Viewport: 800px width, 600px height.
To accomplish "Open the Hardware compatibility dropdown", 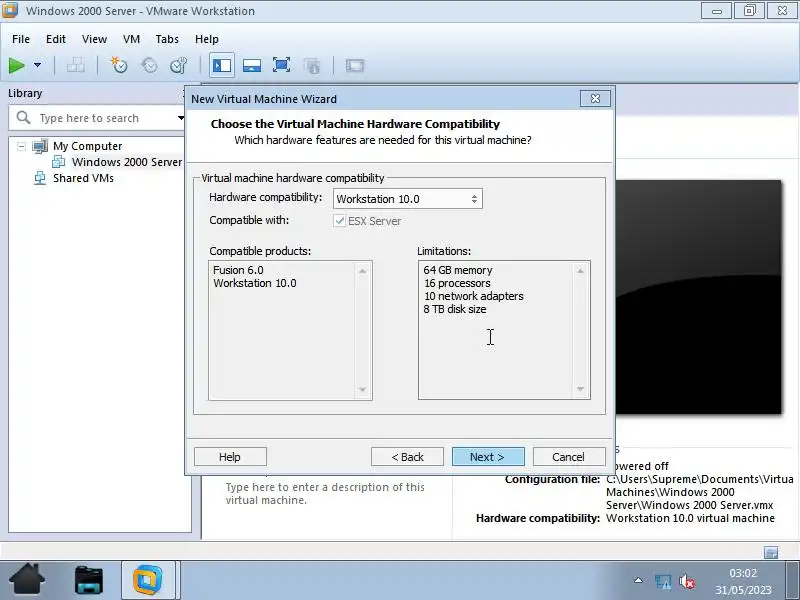I will pos(408,199).
